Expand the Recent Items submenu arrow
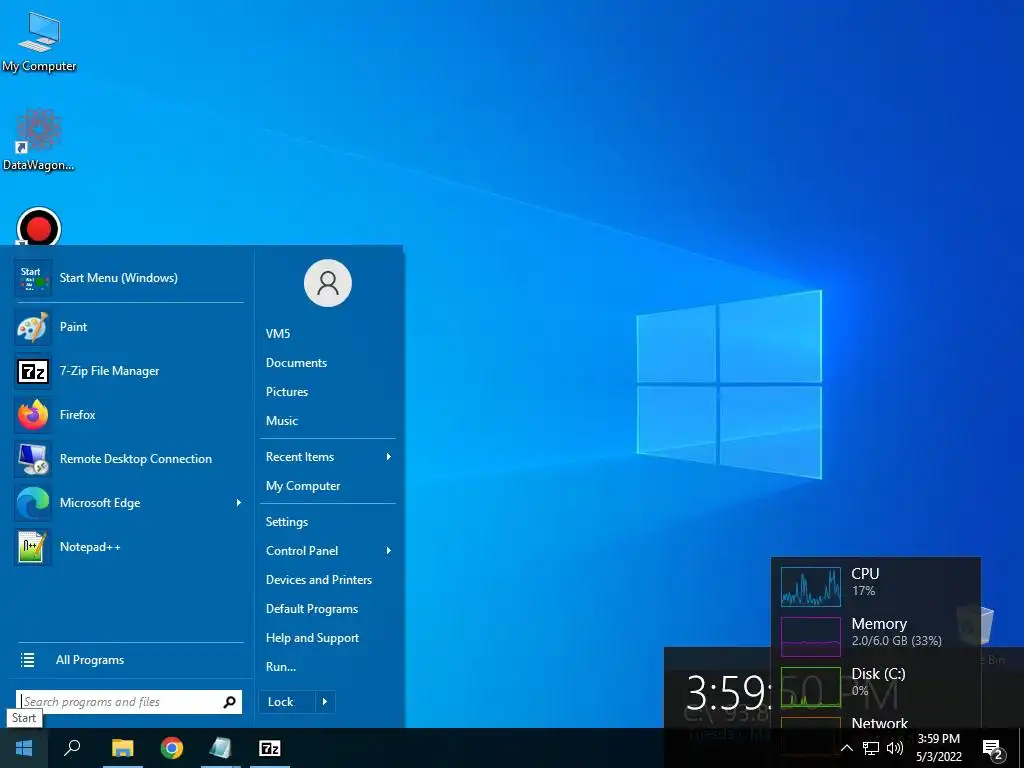Viewport: 1024px width, 768px height. coord(389,456)
